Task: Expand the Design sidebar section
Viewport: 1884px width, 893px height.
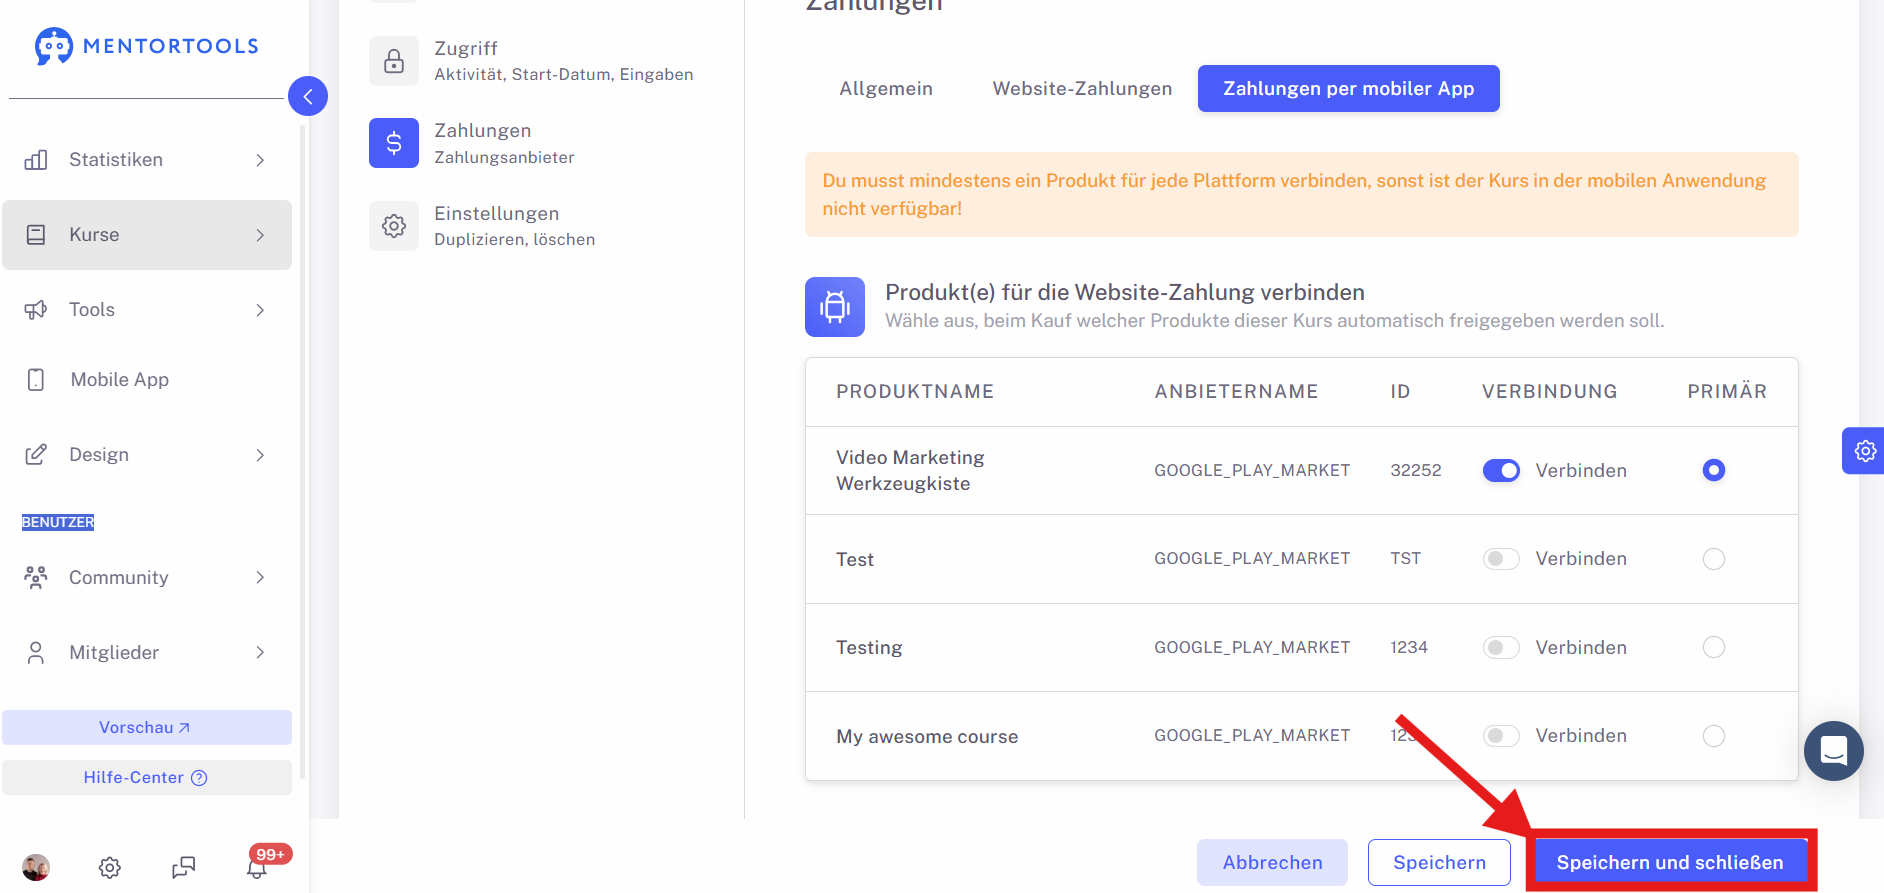Action: (x=147, y=454)
